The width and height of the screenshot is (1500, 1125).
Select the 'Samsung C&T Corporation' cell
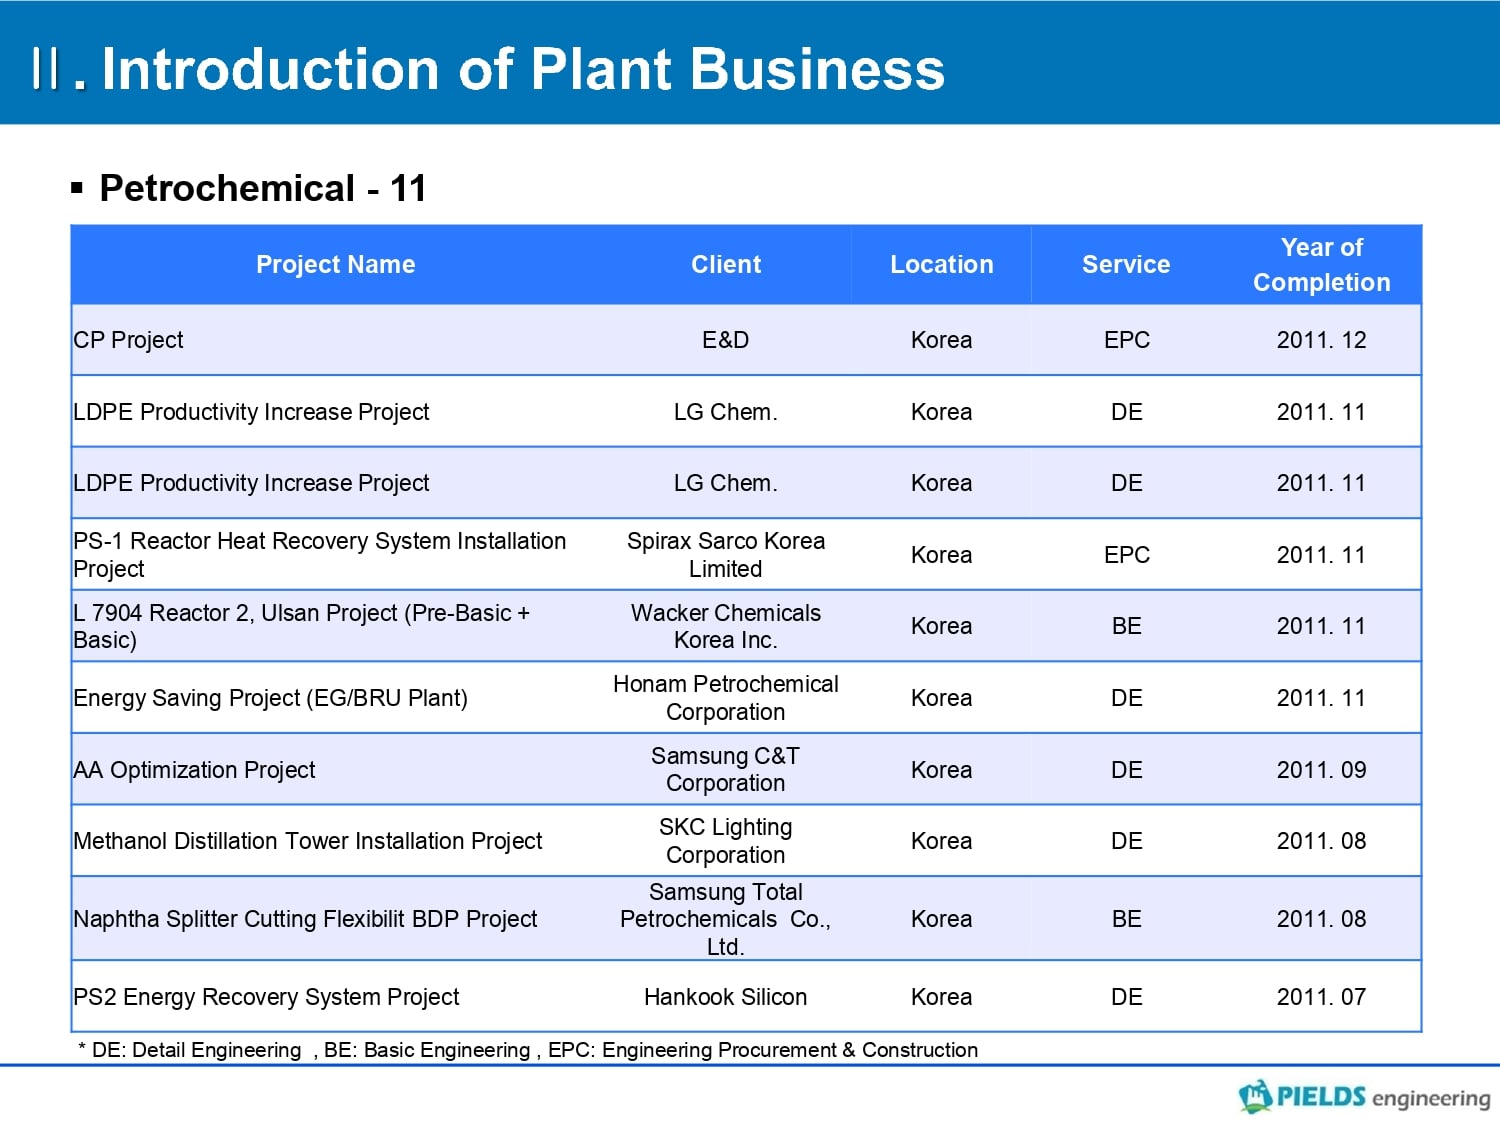point(726,770)
